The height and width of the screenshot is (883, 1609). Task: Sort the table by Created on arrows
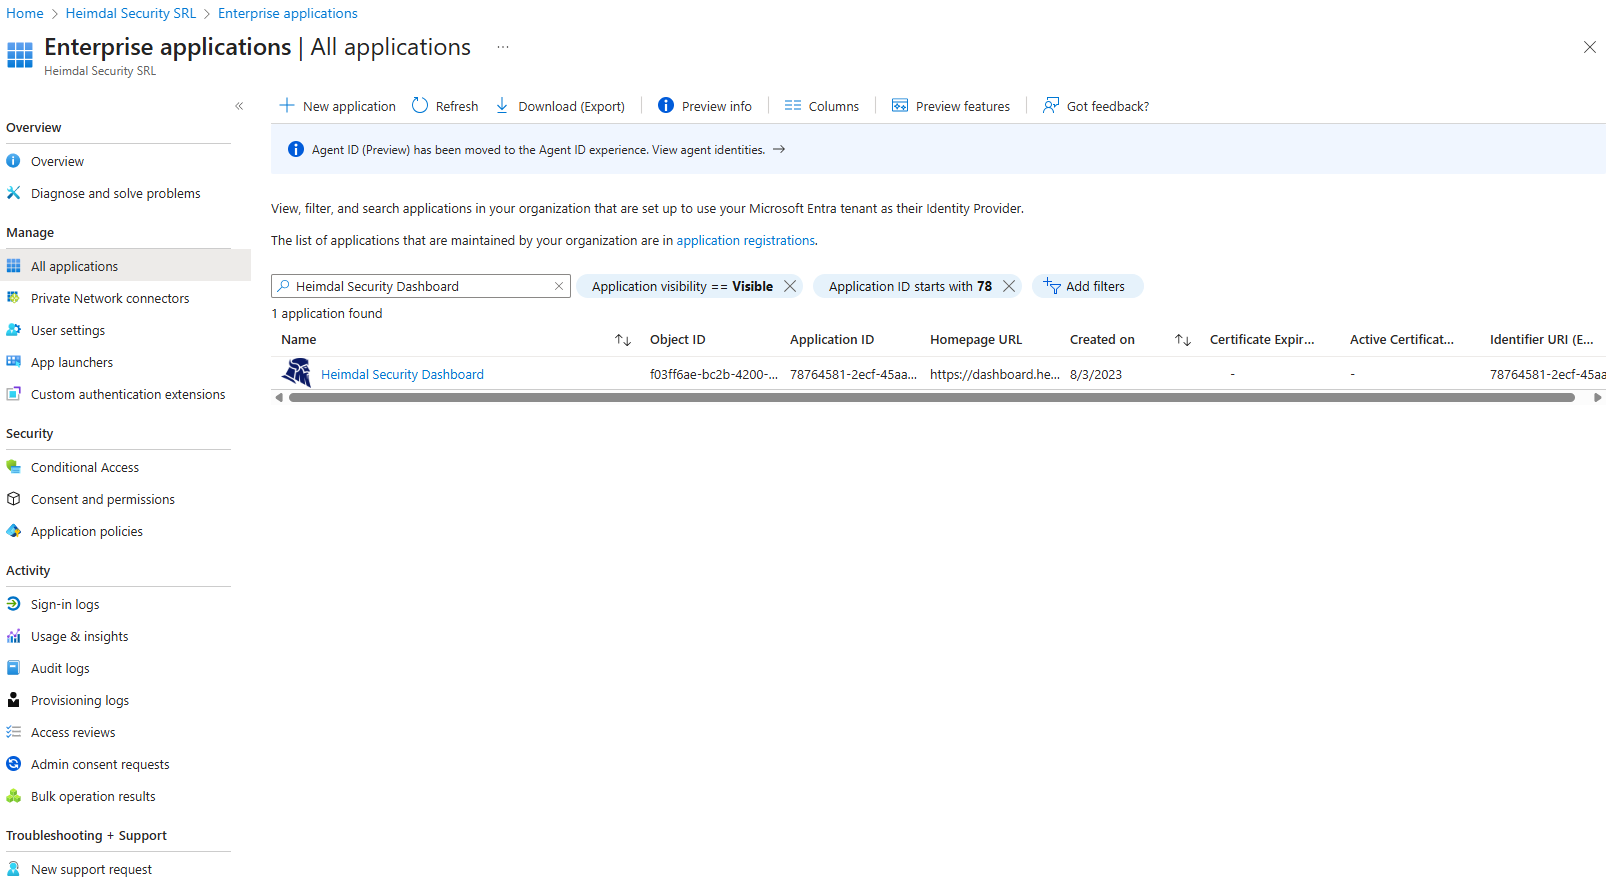tap(1183, 340)
